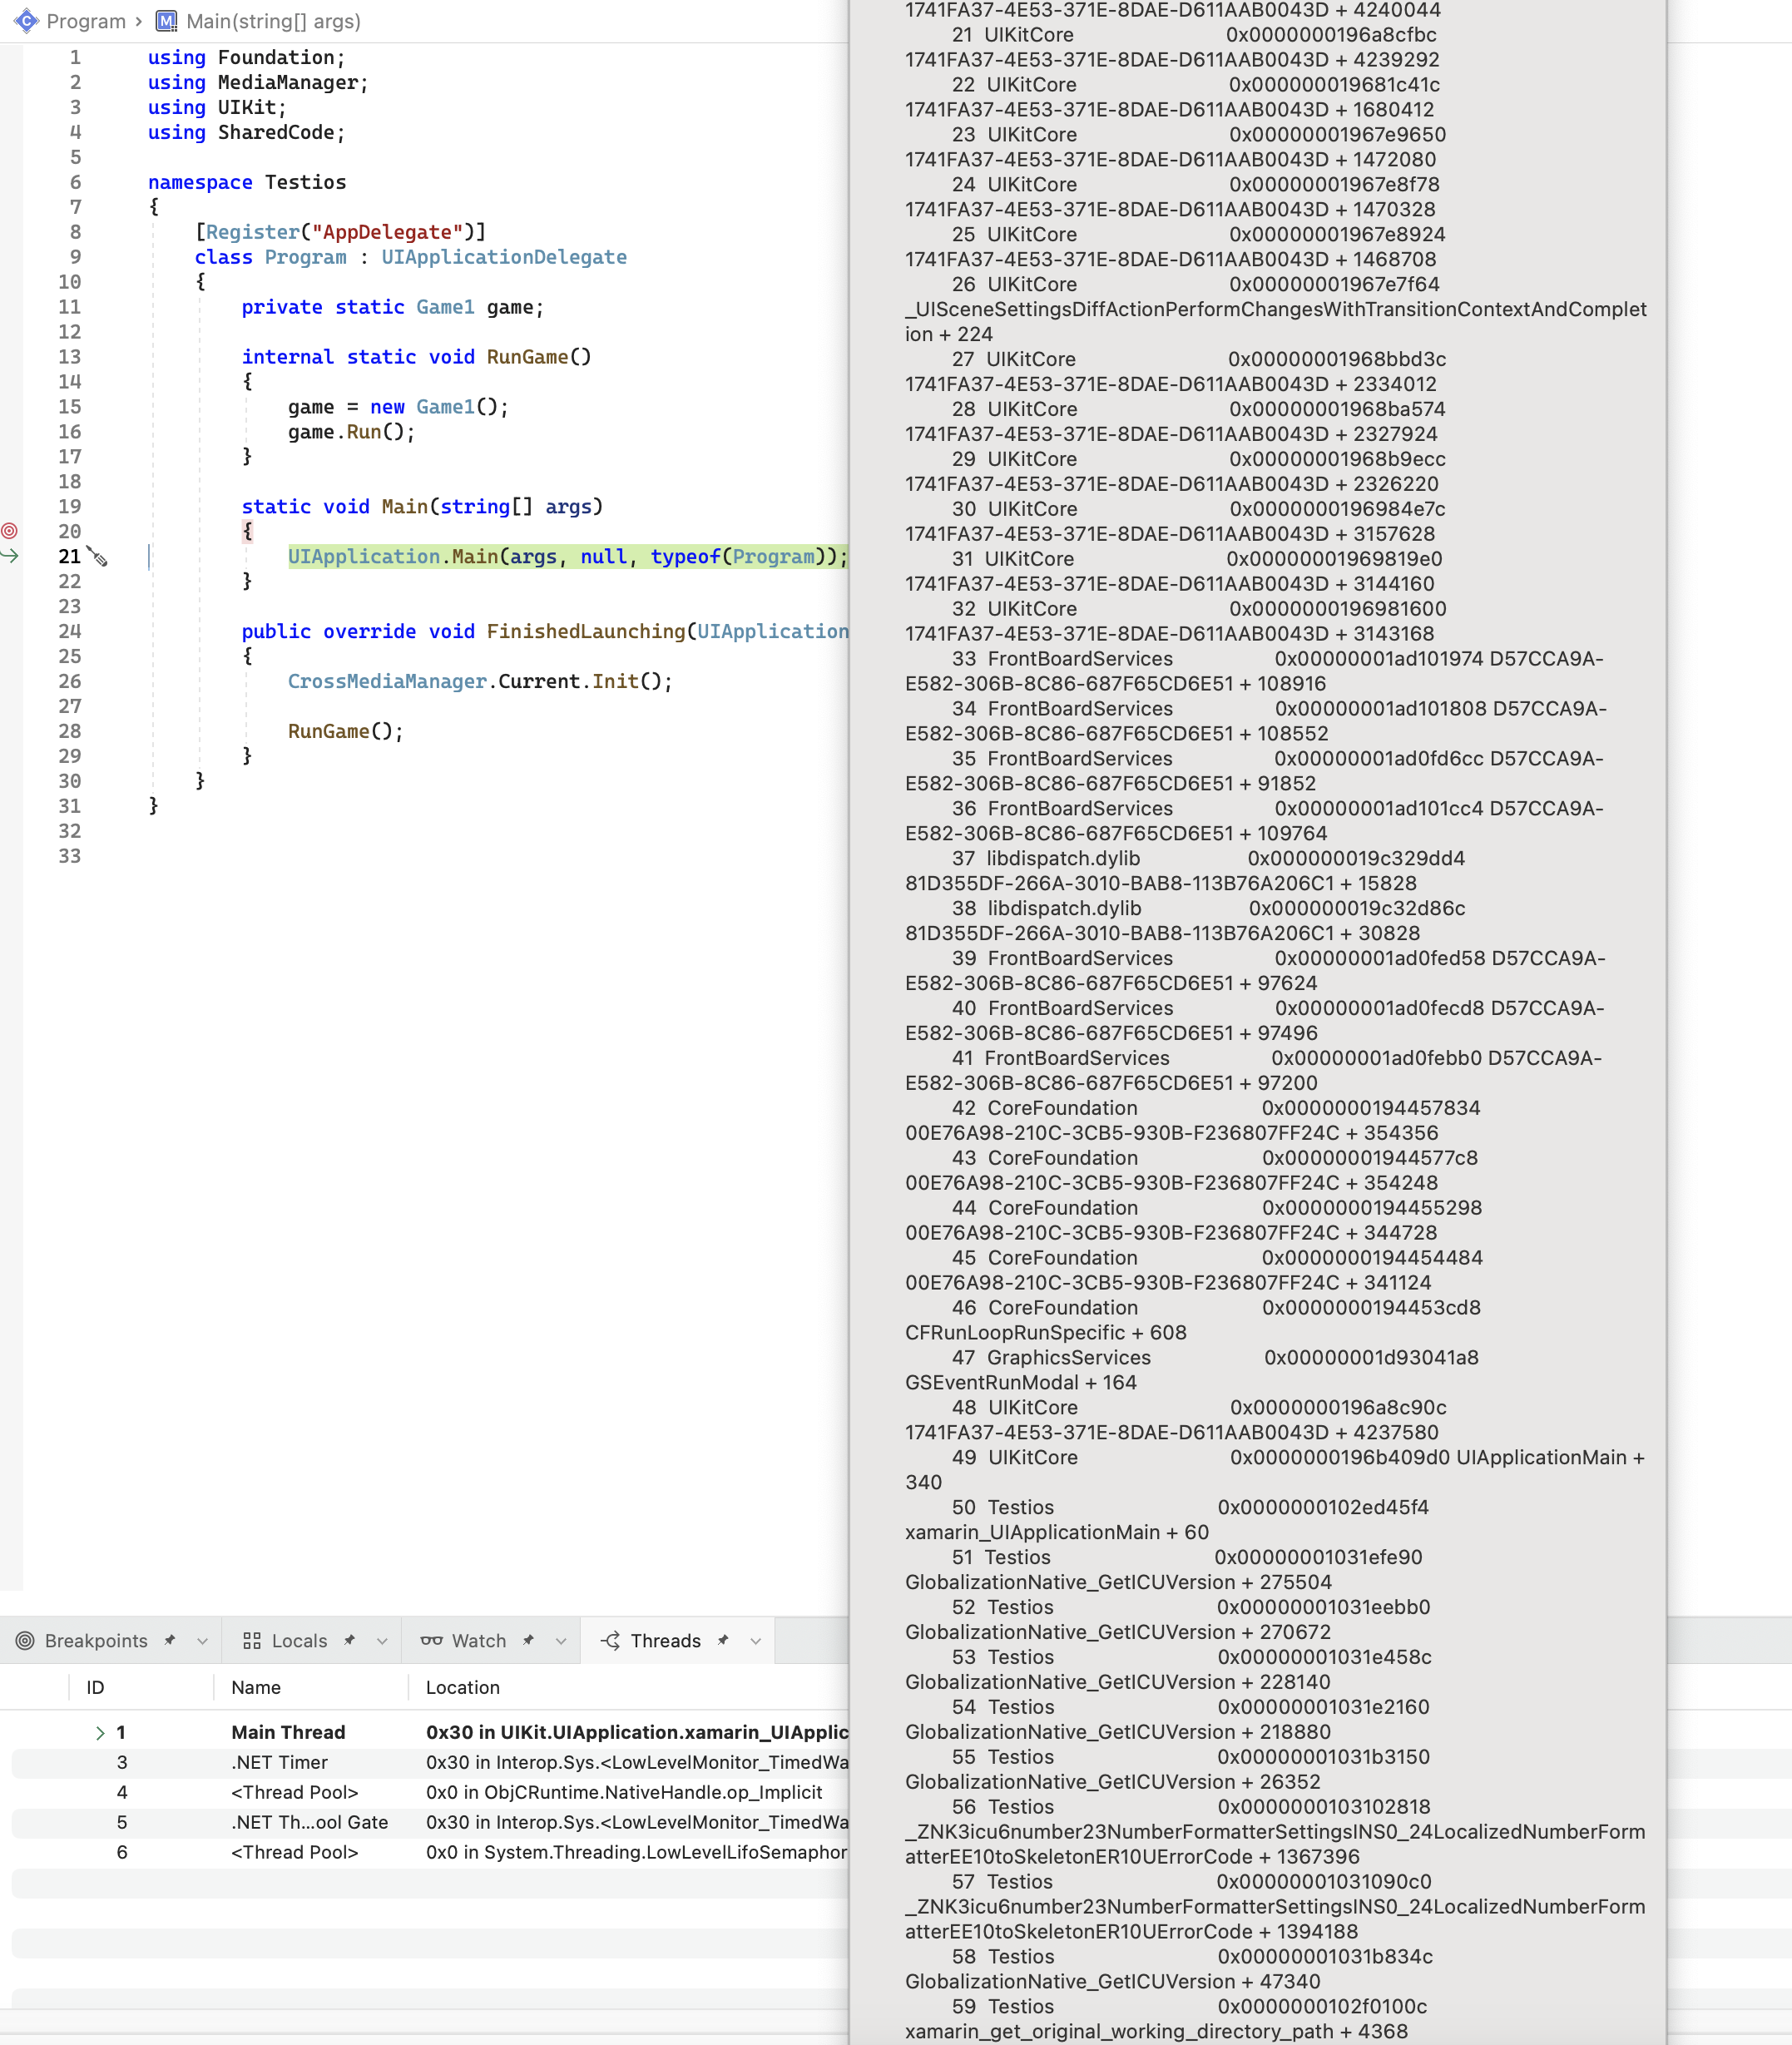Click the Locals grid icon
The image size is (1792, 2045).
[252, 1641]
